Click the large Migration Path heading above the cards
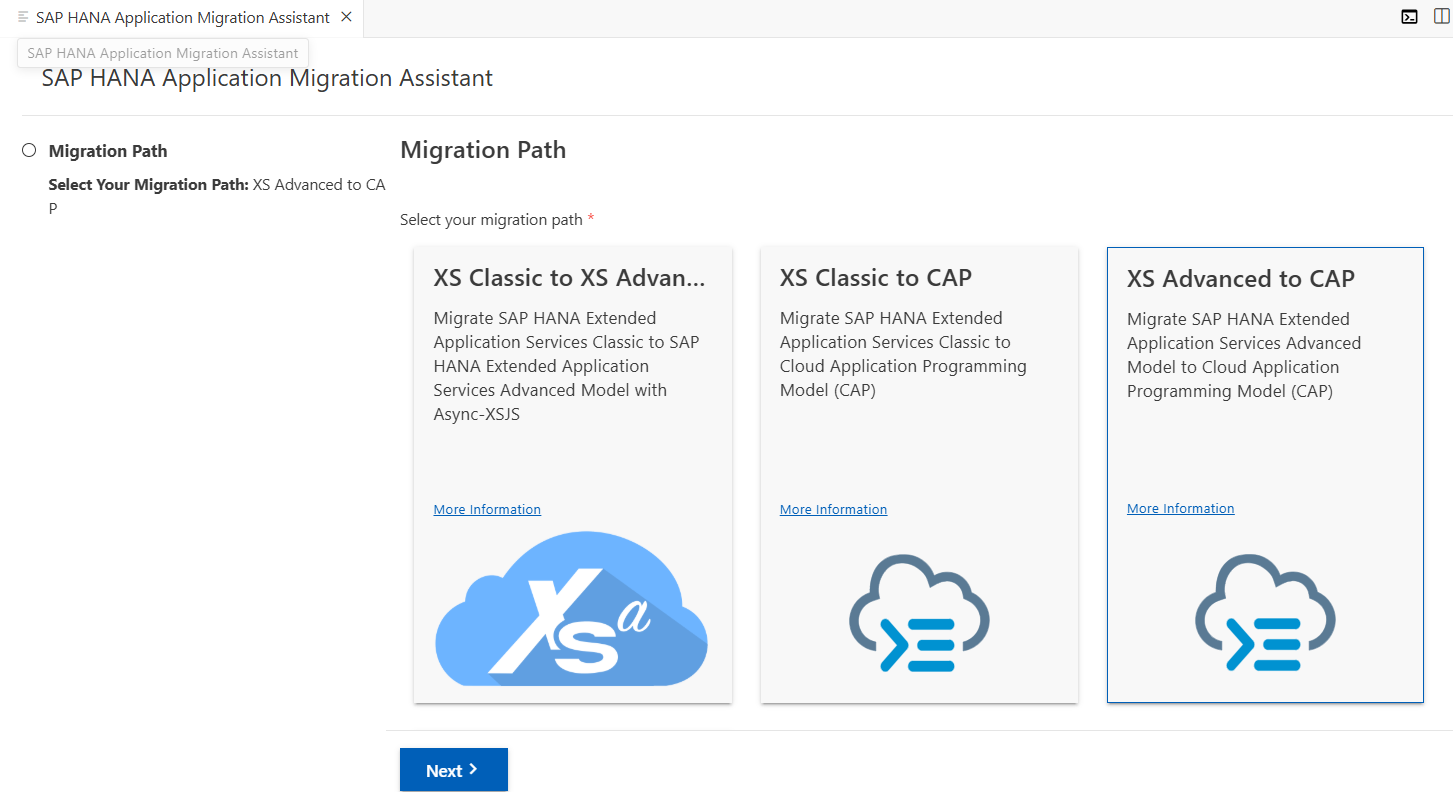The height and width of the screenshot is (792, 1453). click(x=483, y=150)
